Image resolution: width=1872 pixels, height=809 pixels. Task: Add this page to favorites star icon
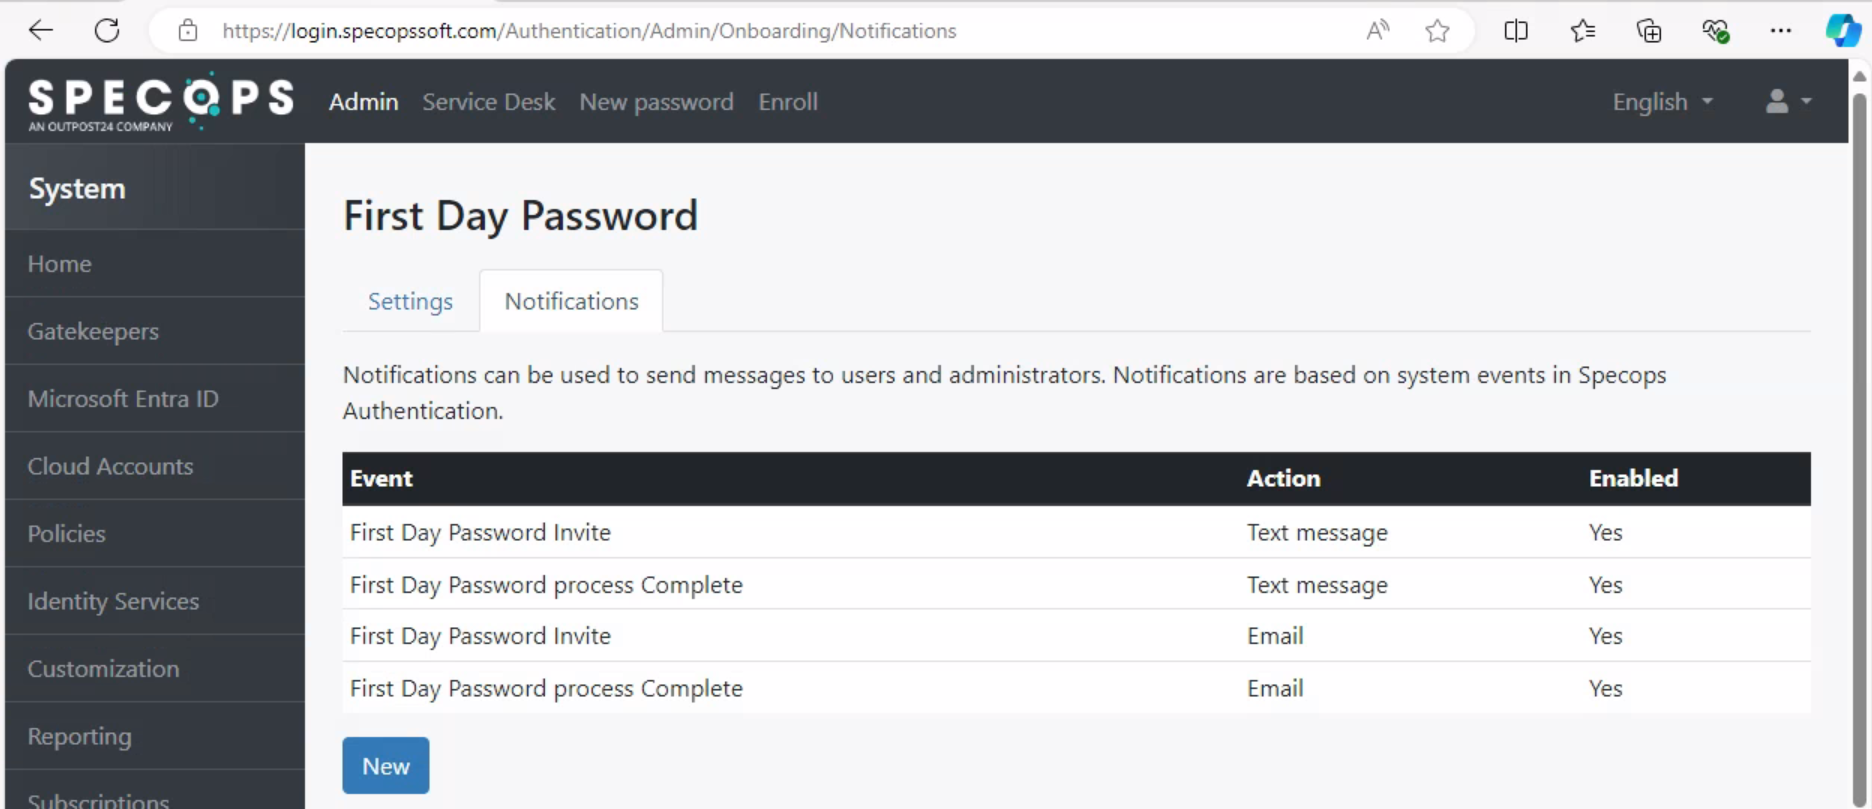pyautogui.click(x=1437, y=31)
